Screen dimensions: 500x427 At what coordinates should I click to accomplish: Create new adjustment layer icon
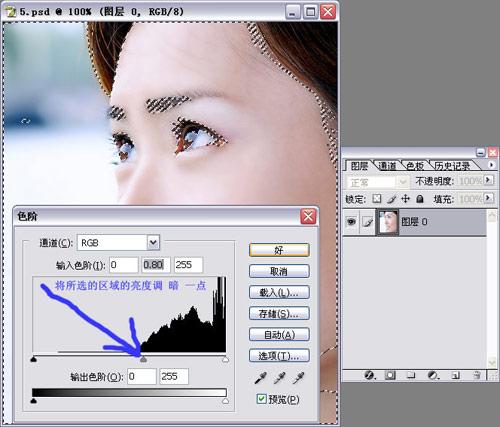pyautogui.click(x=433, y=376)
